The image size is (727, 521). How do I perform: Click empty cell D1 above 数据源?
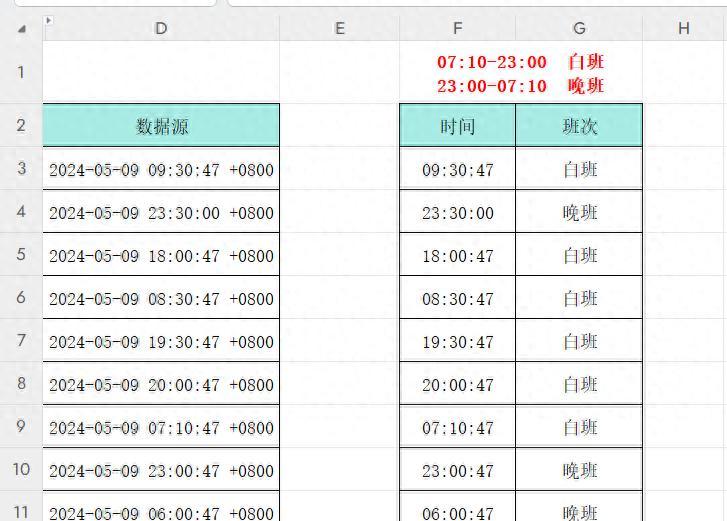click(x=161, y=72)
